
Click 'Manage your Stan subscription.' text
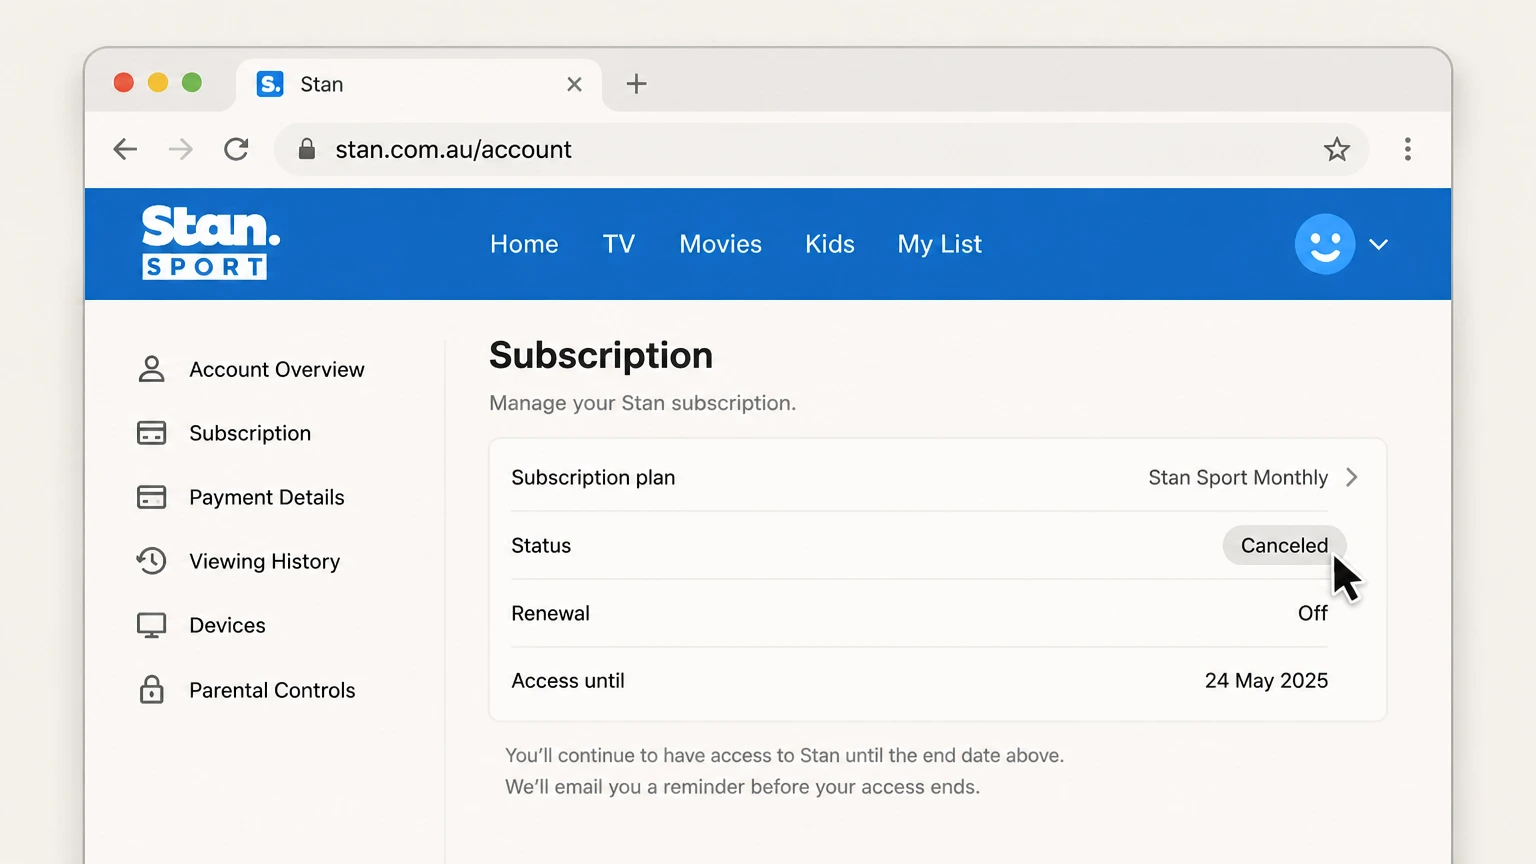pos(642,403)
